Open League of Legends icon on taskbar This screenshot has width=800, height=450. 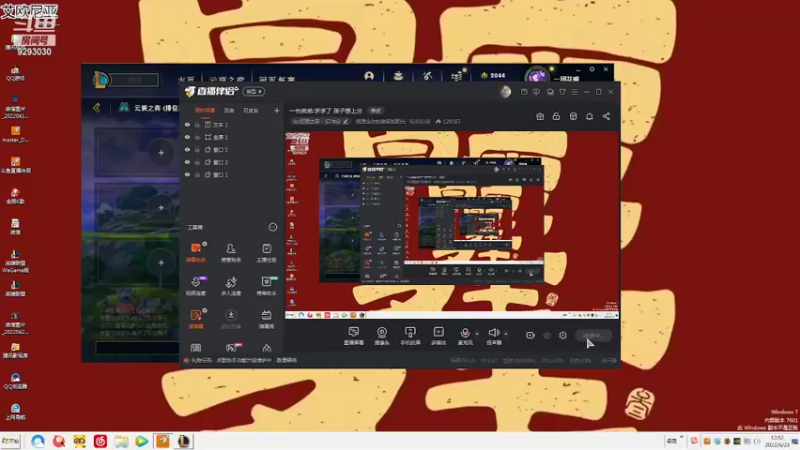tap(184, 441)
